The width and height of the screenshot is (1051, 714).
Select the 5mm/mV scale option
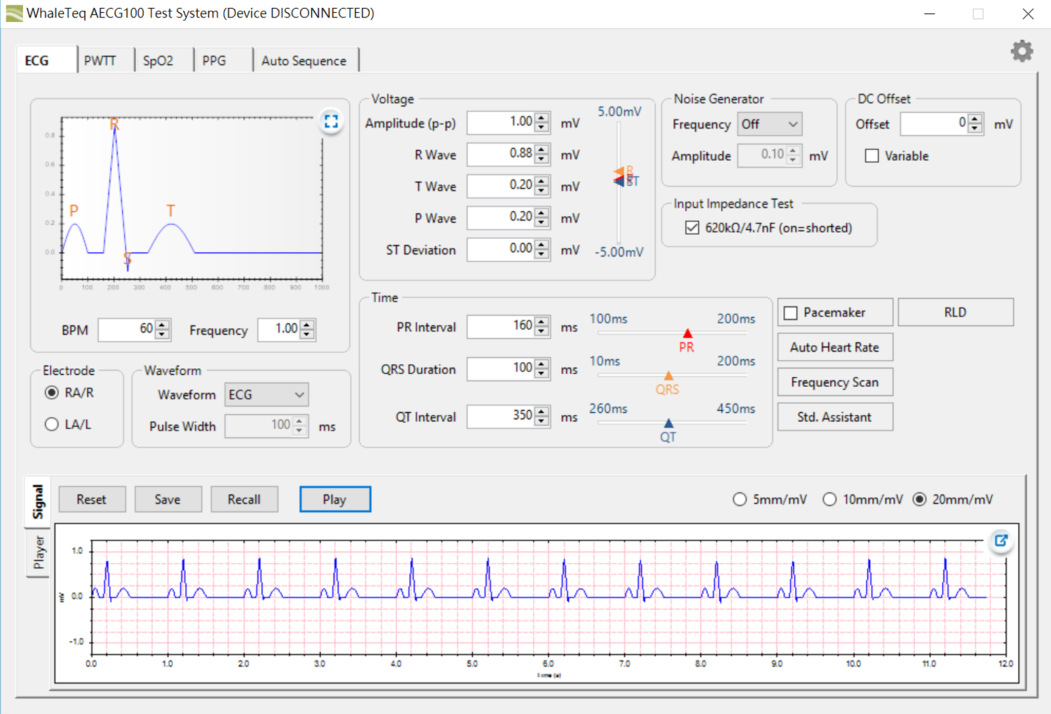pos(740,498)
